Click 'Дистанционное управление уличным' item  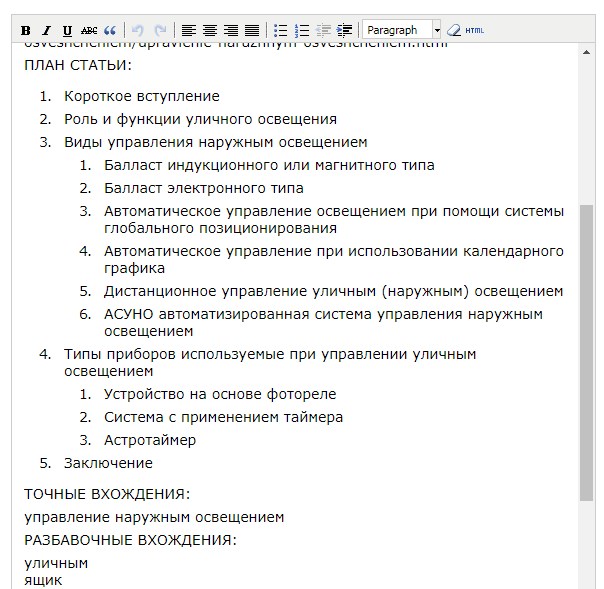pos(334,291)
